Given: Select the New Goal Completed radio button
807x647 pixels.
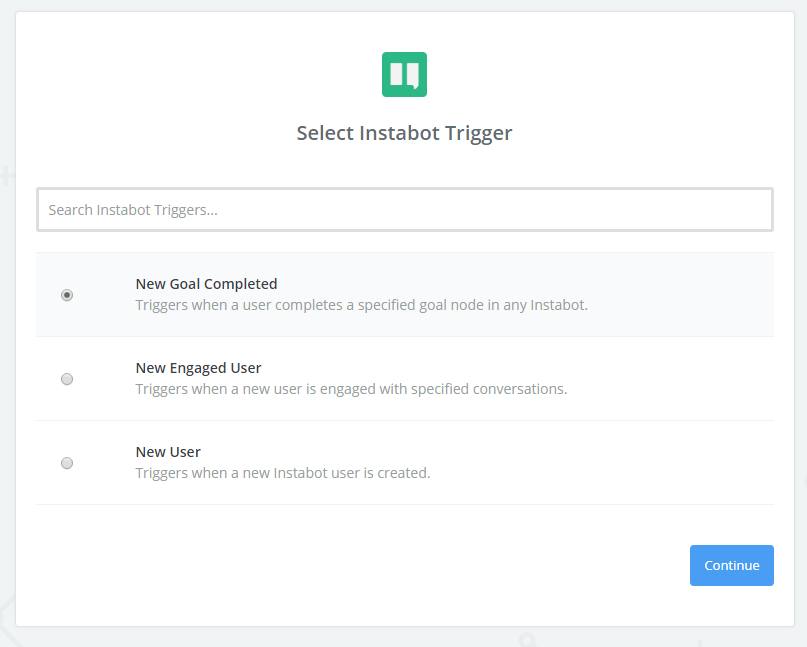Looking at the screenshot, I should (67, 295).
